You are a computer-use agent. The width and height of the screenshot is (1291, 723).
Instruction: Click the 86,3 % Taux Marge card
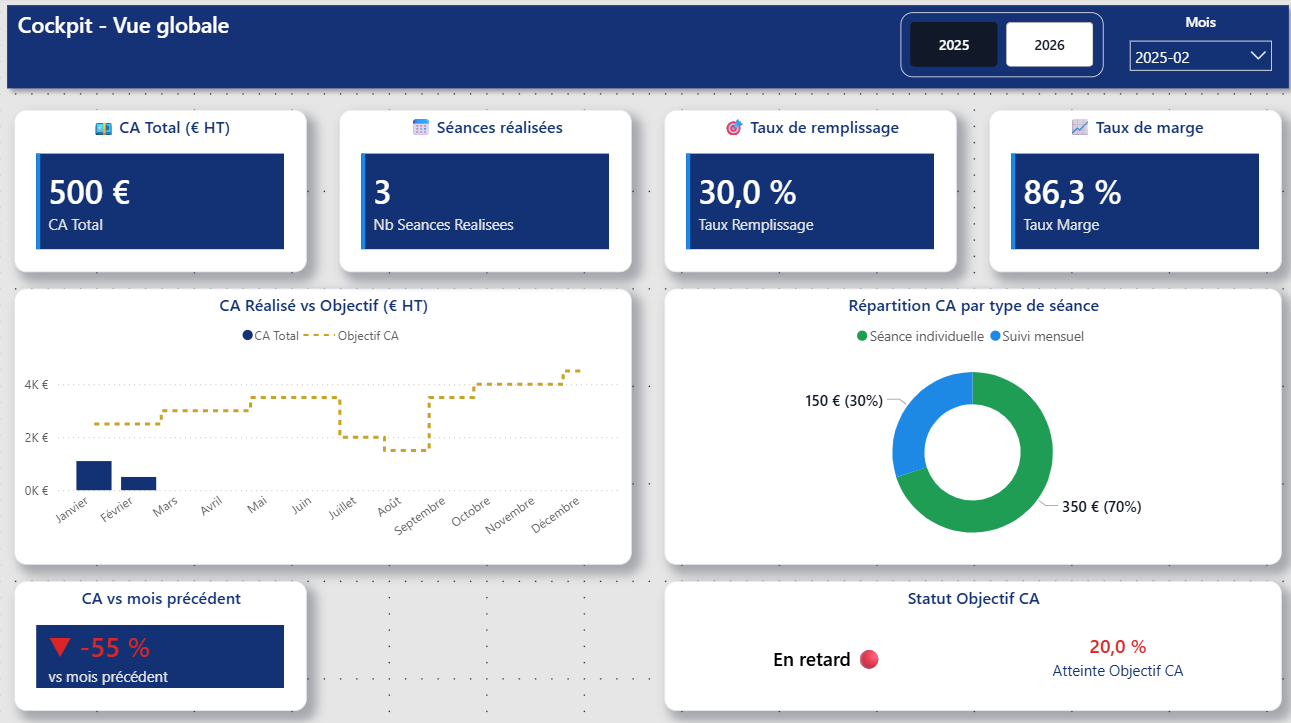[1134, 201]
